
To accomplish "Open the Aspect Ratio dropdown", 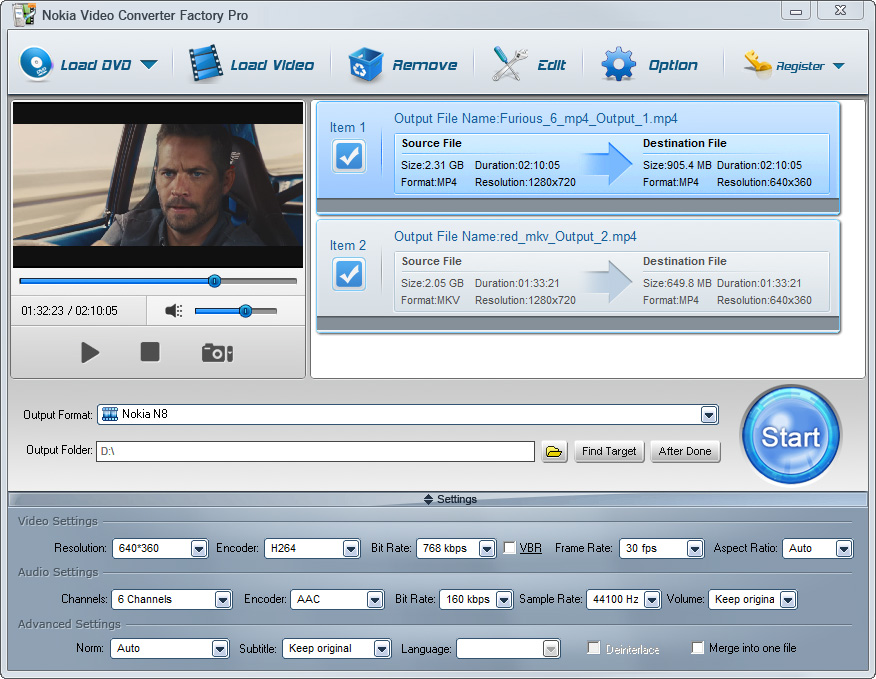I will pos(844,549).
